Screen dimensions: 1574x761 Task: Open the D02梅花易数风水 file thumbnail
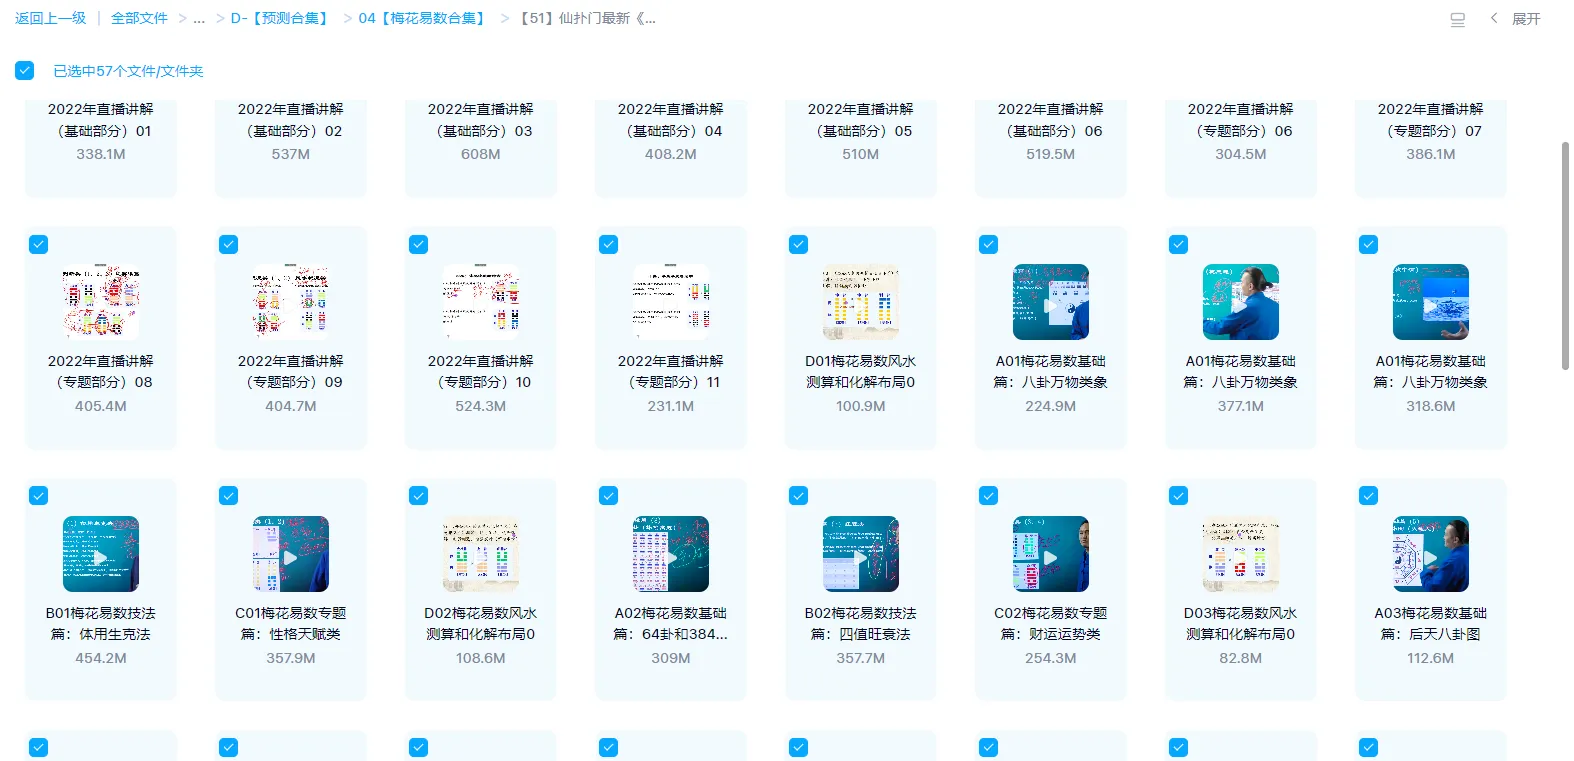pyautogui.click(x=481, y=554)
